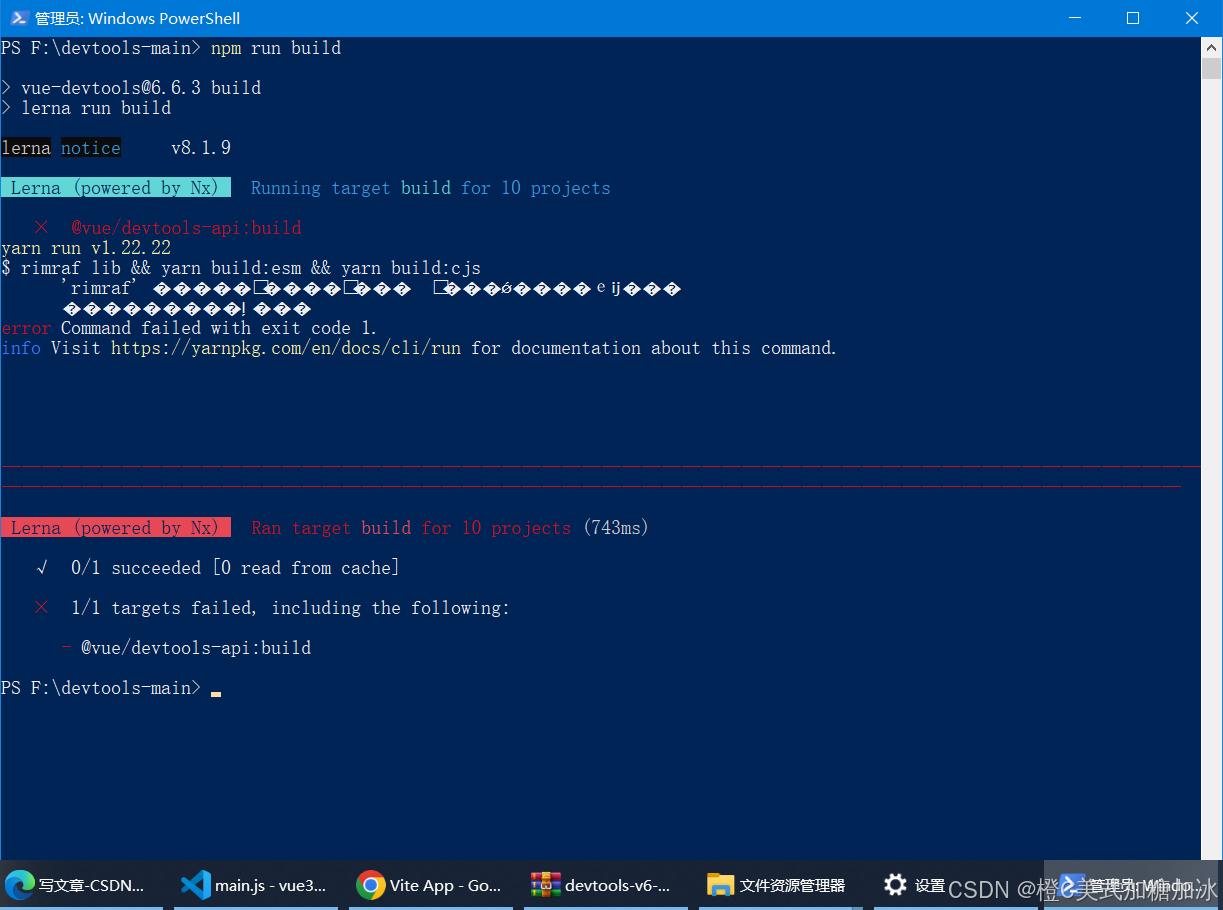Click the teal 'Lerna (powered by Nx)' badge
This screenshot has width=1223, height=910.
[x=116, y=188]
